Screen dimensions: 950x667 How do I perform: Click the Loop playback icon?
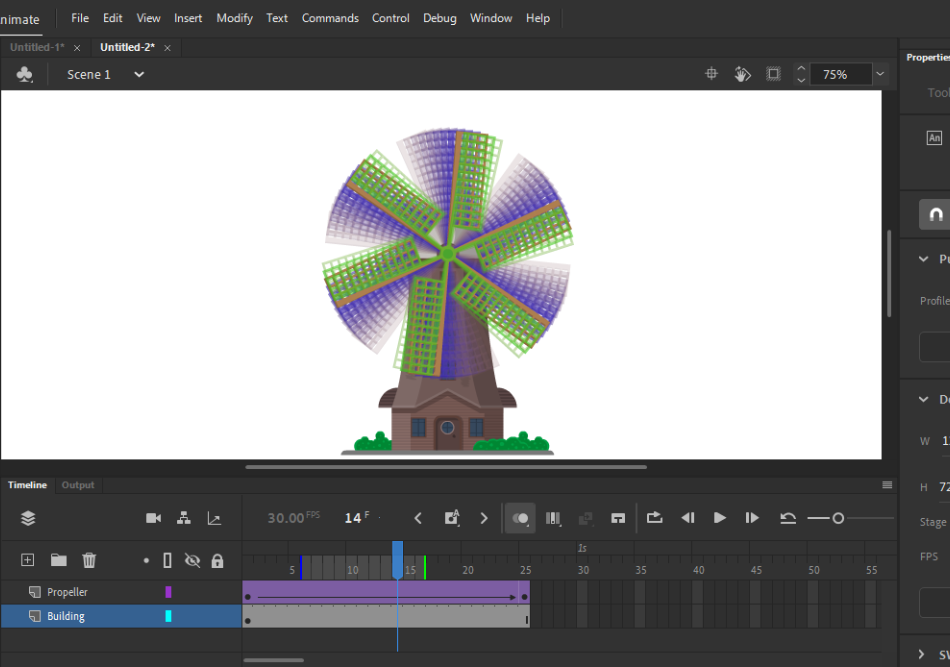654,518
